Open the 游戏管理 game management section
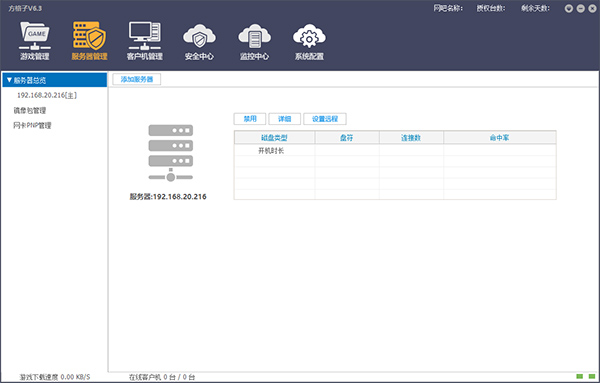The image size is (600, 383). coord(35,41)
